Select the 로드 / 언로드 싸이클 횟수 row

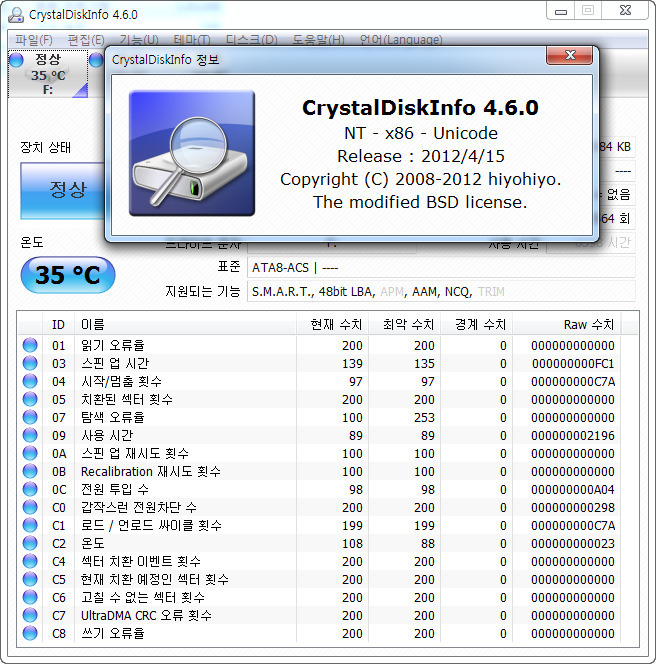[x=320, y=525]
